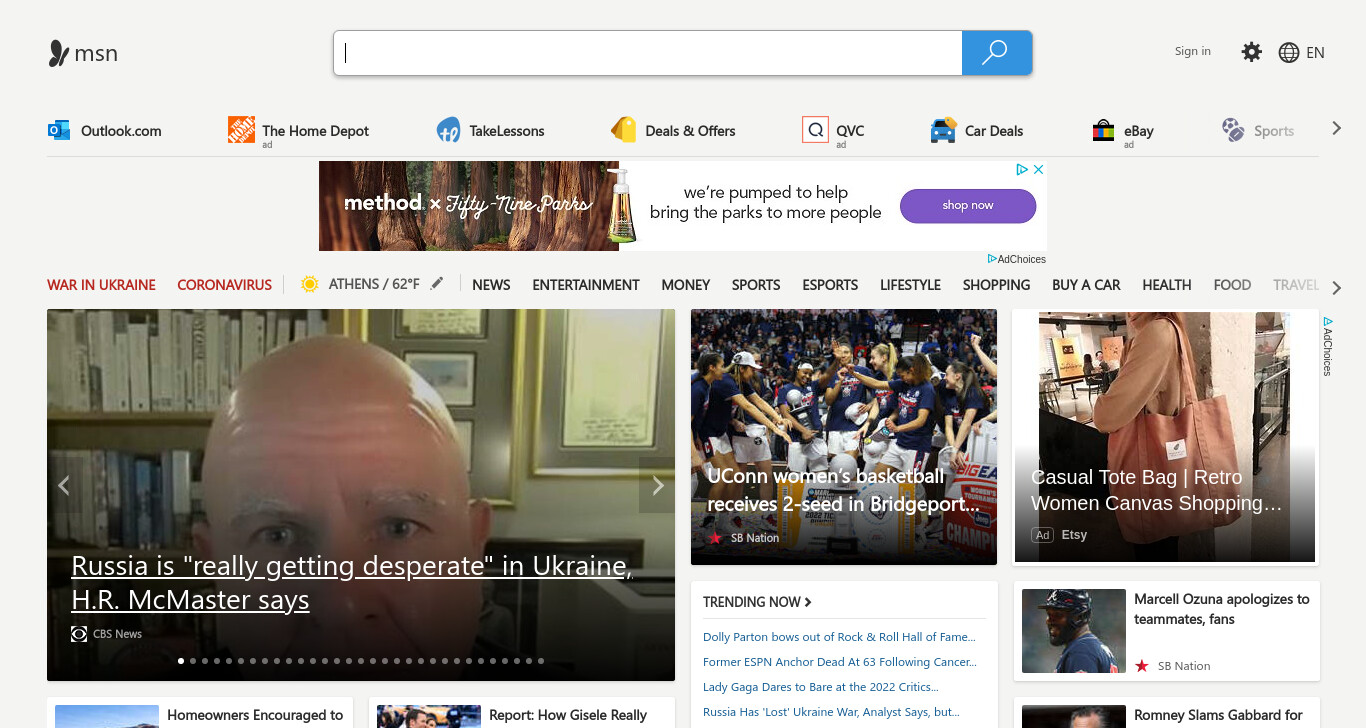The image size is (1366, 728).
Task: Go to the MONEY section
Action: pos(686,285)
